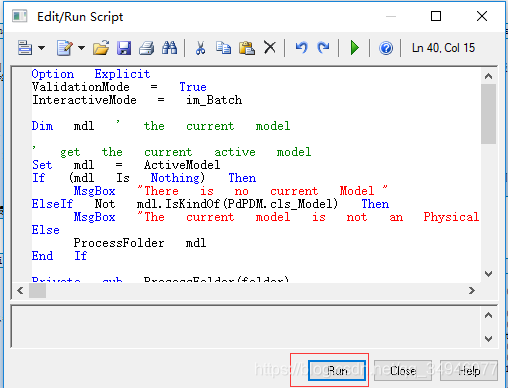508x388 pixels.
Task: Copy selection with the copy icon
Action: (223, 48)
